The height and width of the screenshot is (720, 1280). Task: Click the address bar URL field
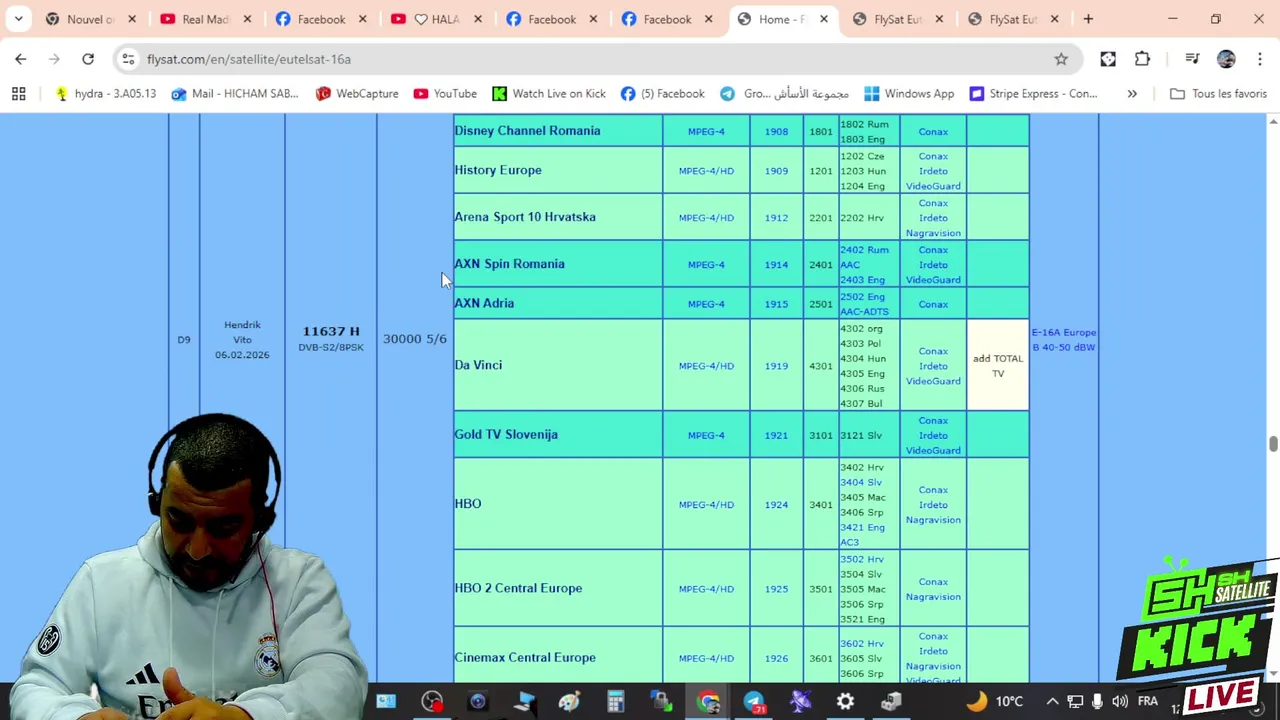click(x=590, y=59)
